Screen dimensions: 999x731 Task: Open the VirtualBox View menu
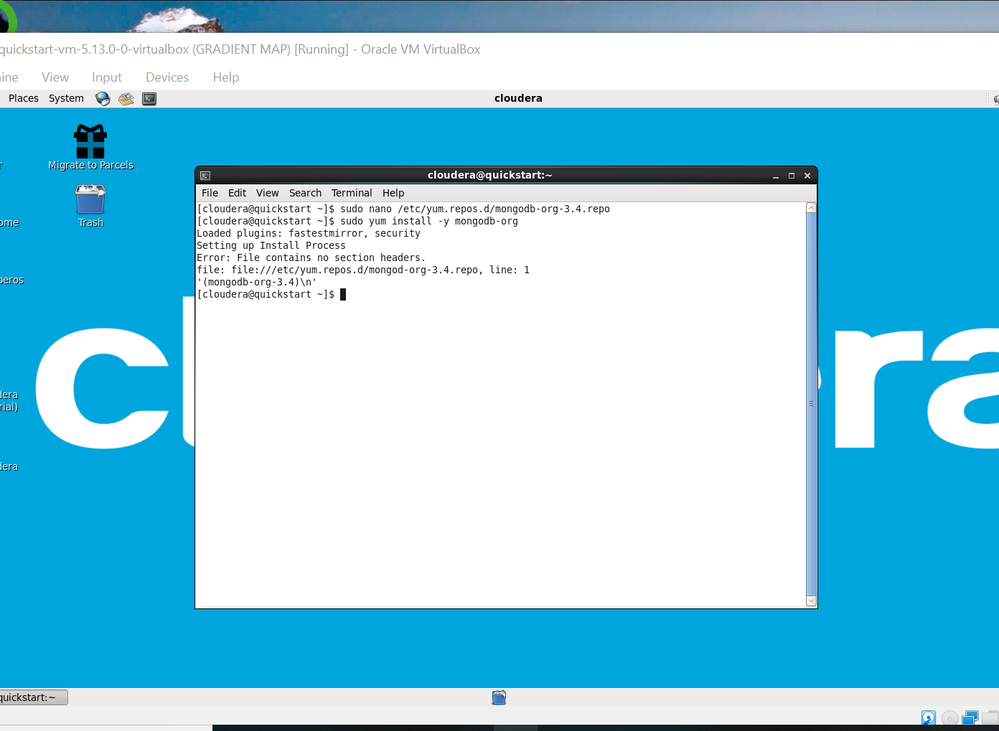pyautogui.click(x=55, y=77)
